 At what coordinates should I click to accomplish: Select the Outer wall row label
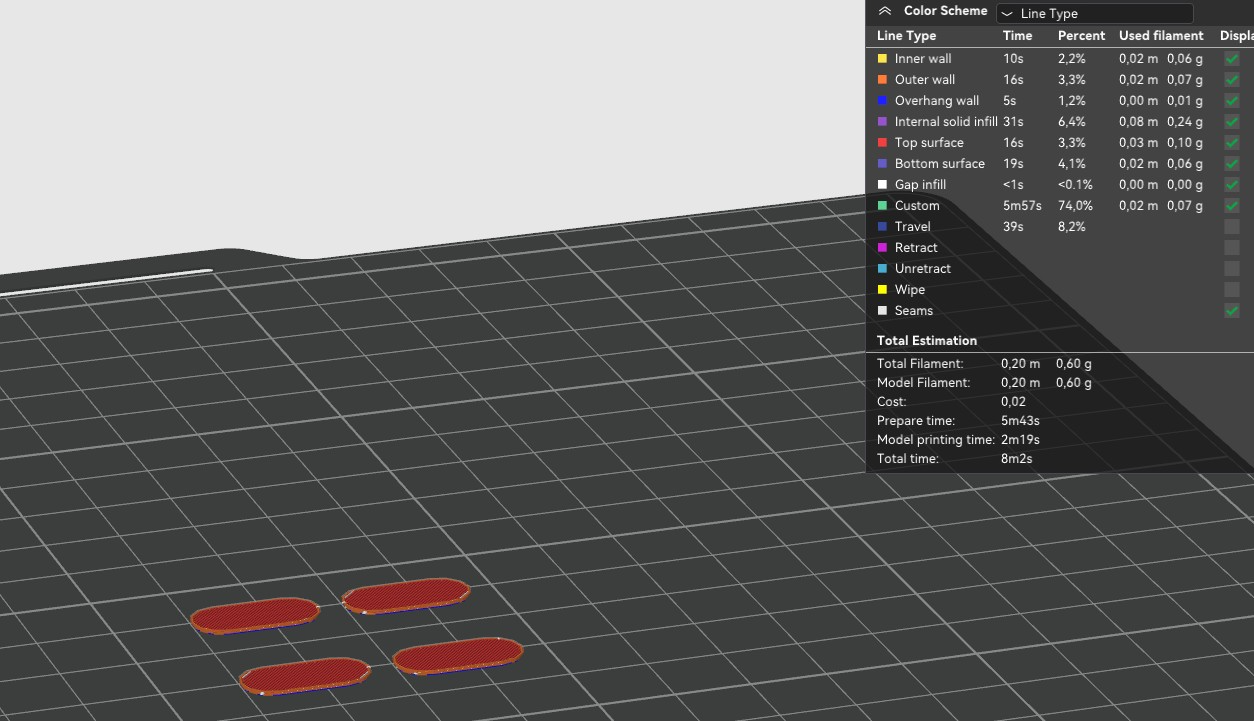[x=925, y=80]
